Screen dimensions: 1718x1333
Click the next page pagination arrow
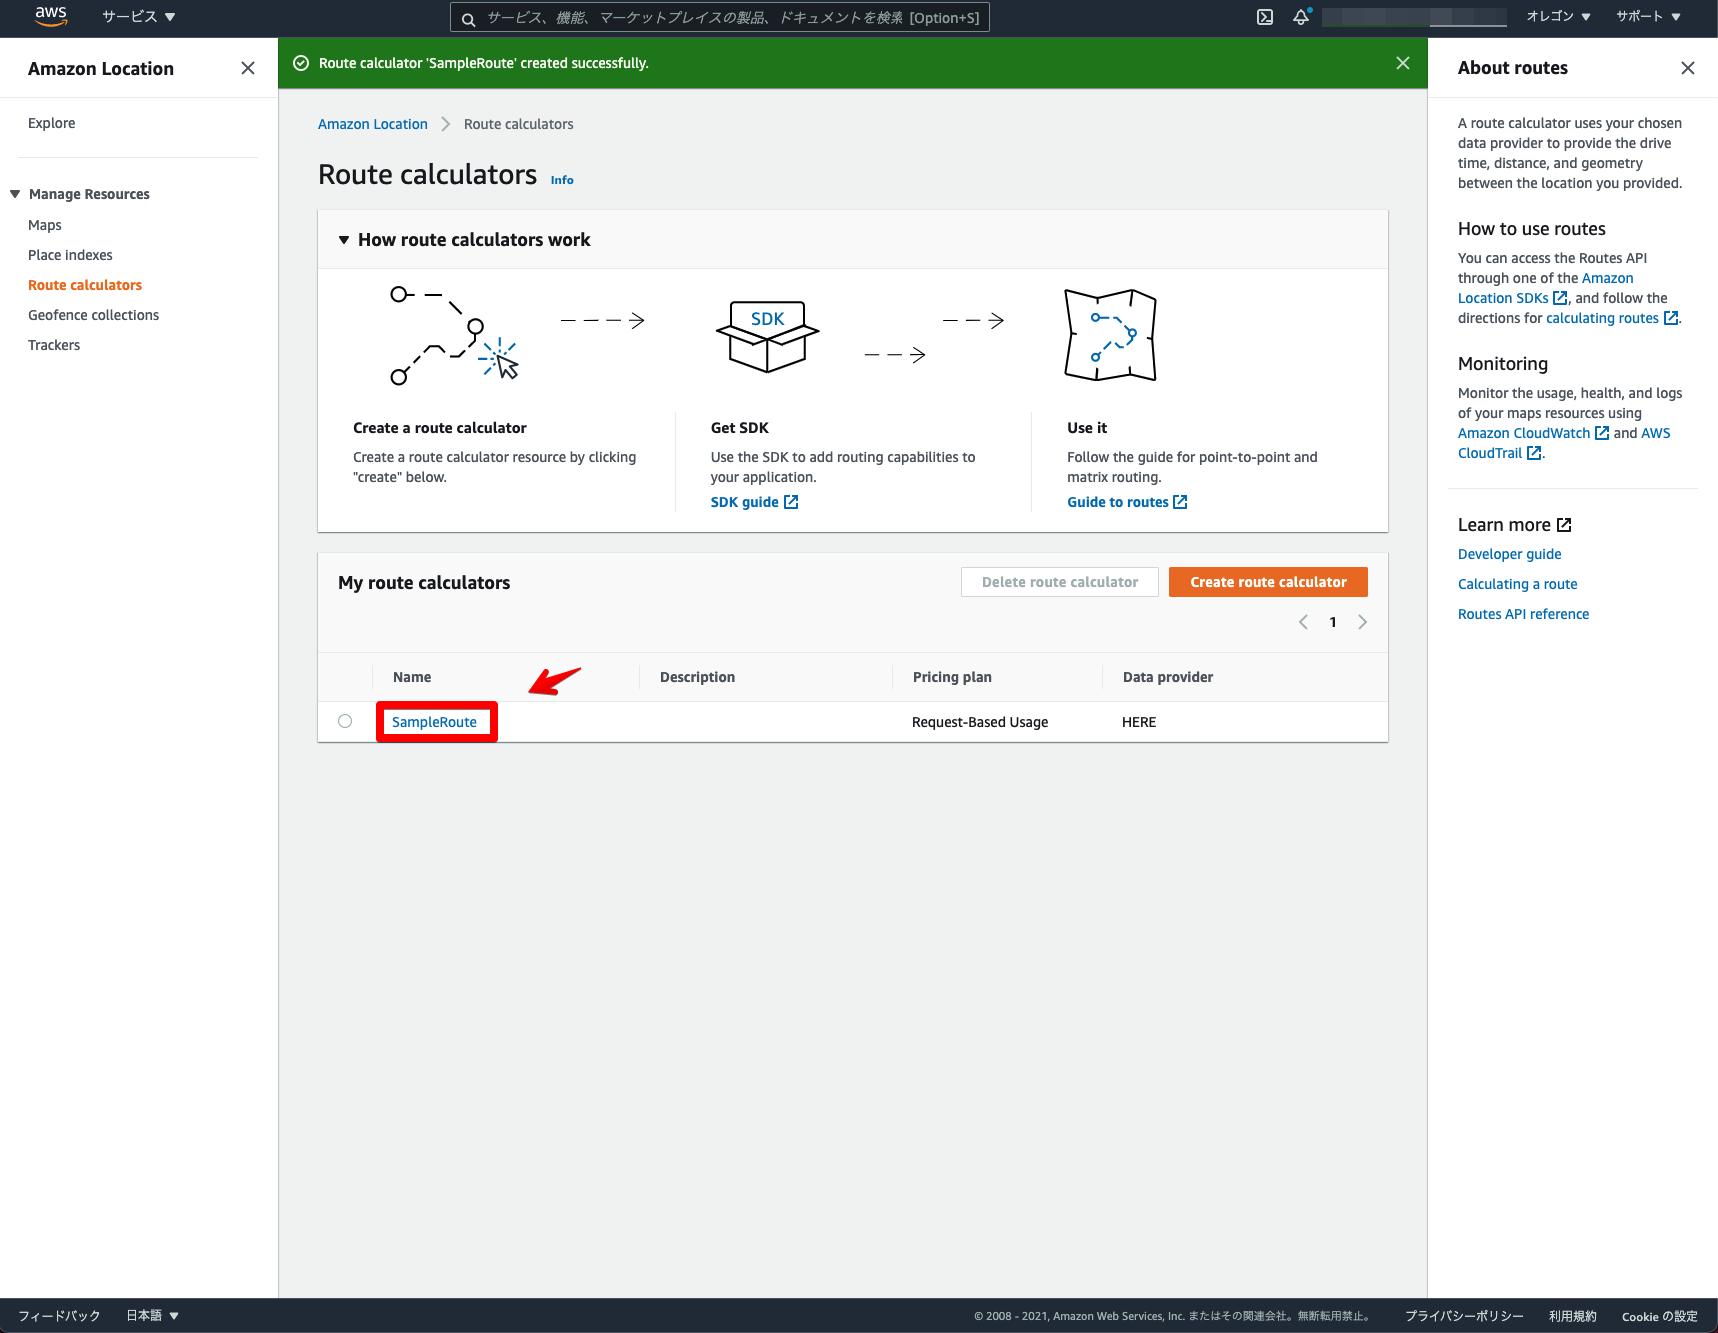1362,621
